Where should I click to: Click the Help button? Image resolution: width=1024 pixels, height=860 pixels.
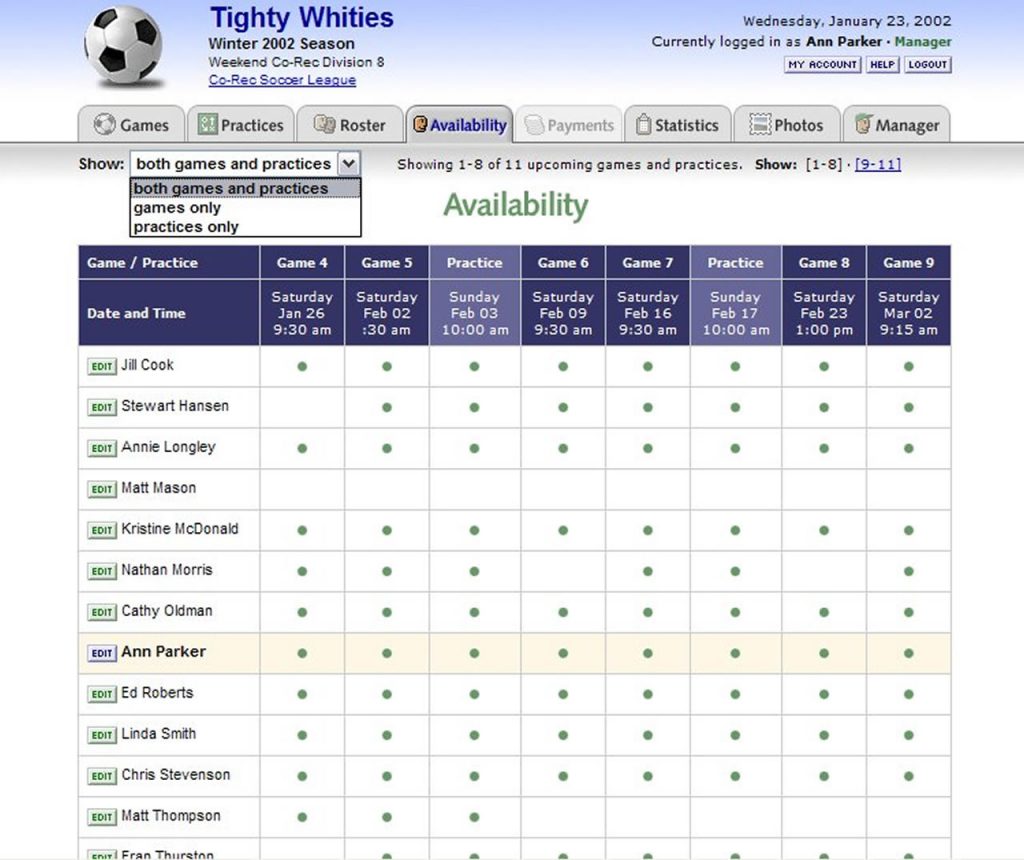(882, 65)
